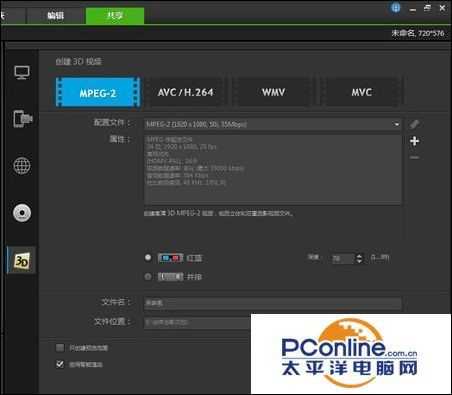The height and width of the screenshot is (395, 452).
Task: Adjust the depth value spinner arrows
Action: [x=359, y=258]
